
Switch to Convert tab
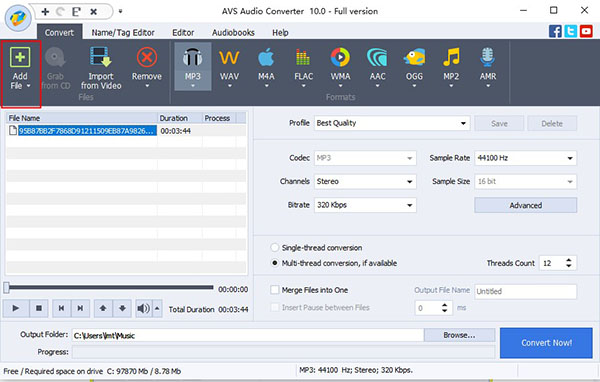[x=59, y=33]
